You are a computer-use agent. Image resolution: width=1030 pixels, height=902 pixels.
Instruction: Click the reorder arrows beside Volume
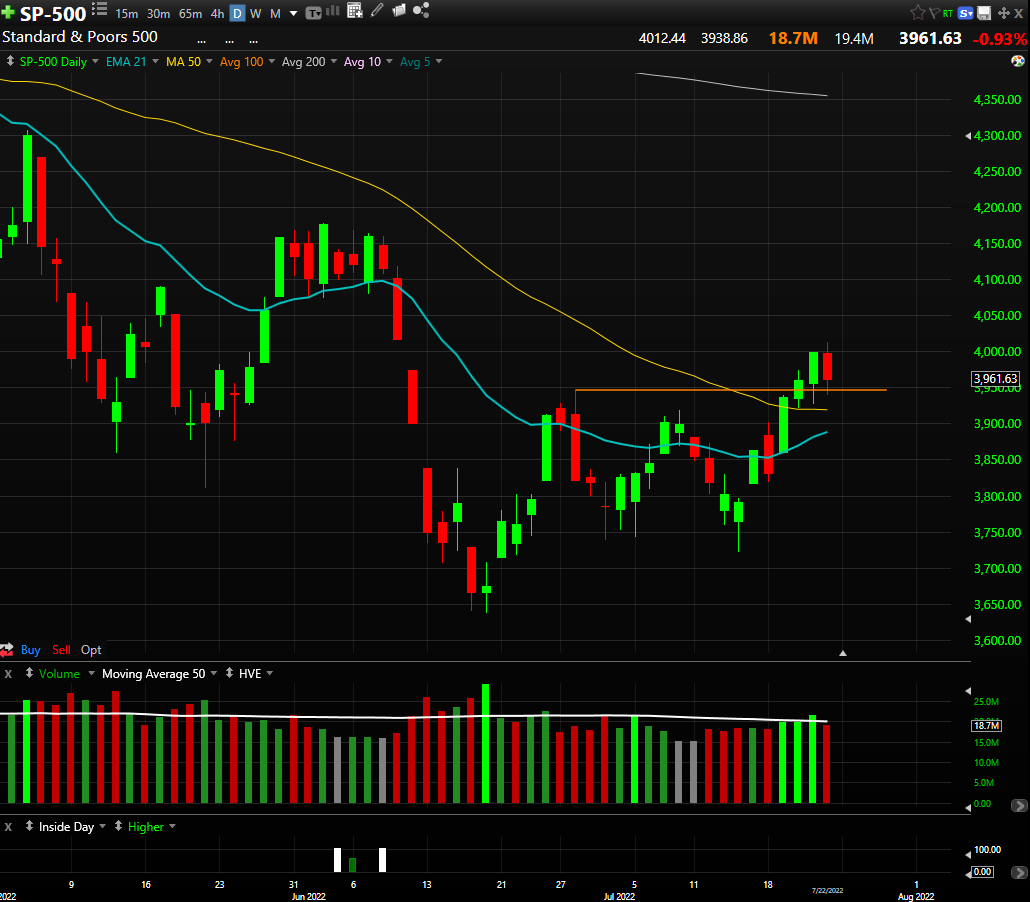[x=30, y=673]
